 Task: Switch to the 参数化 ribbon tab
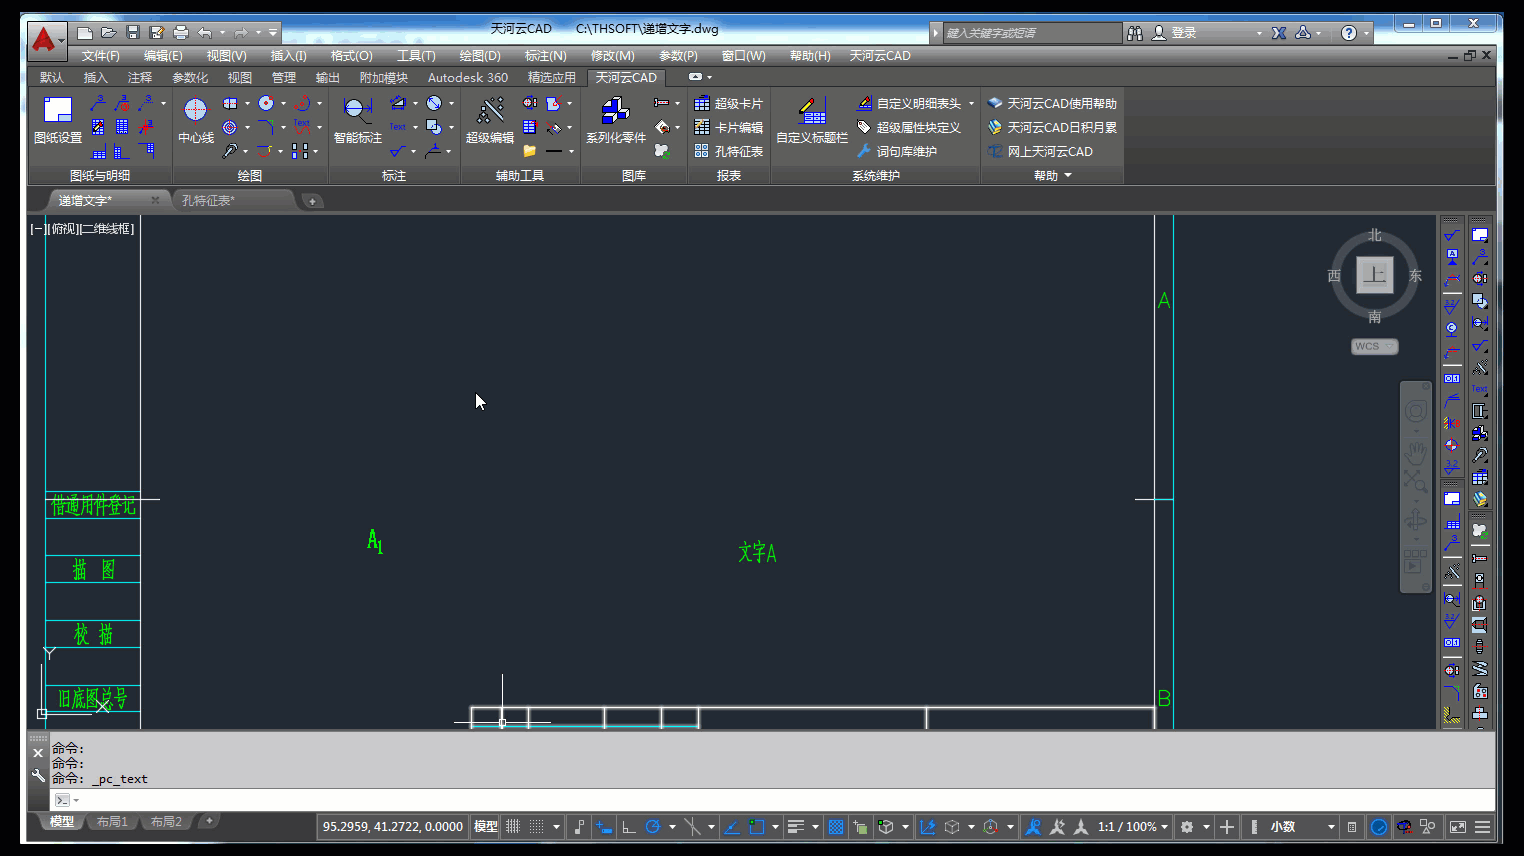(190, 77)
